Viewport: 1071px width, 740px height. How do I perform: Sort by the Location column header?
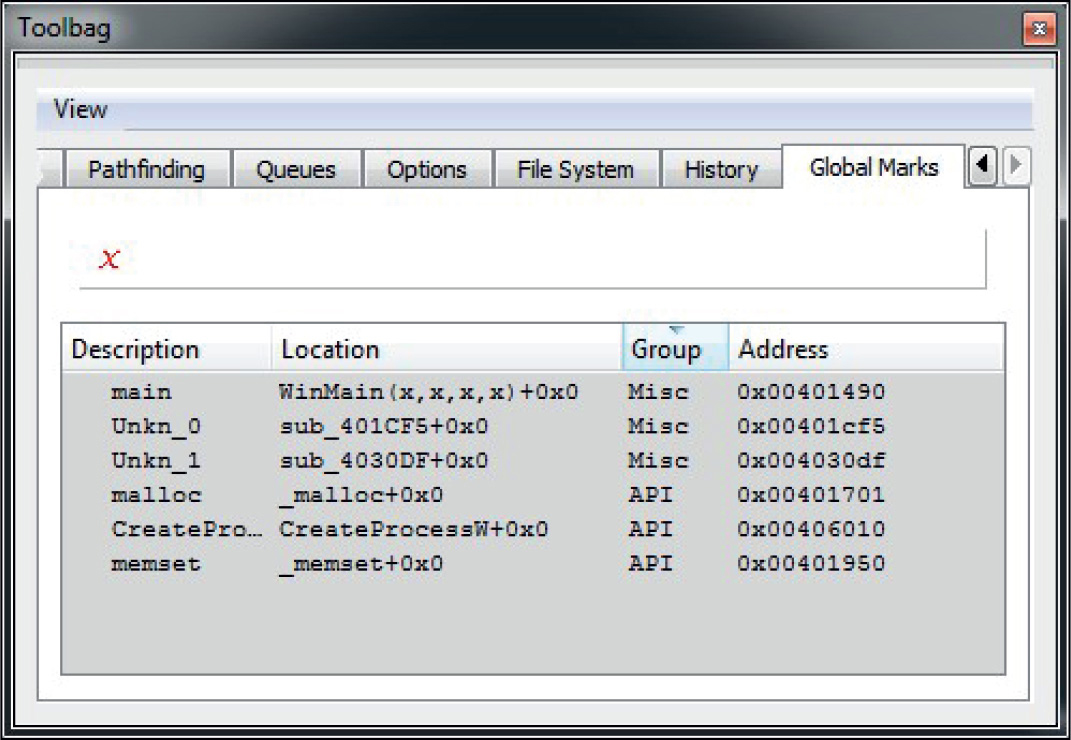click(x=331, y=350)
